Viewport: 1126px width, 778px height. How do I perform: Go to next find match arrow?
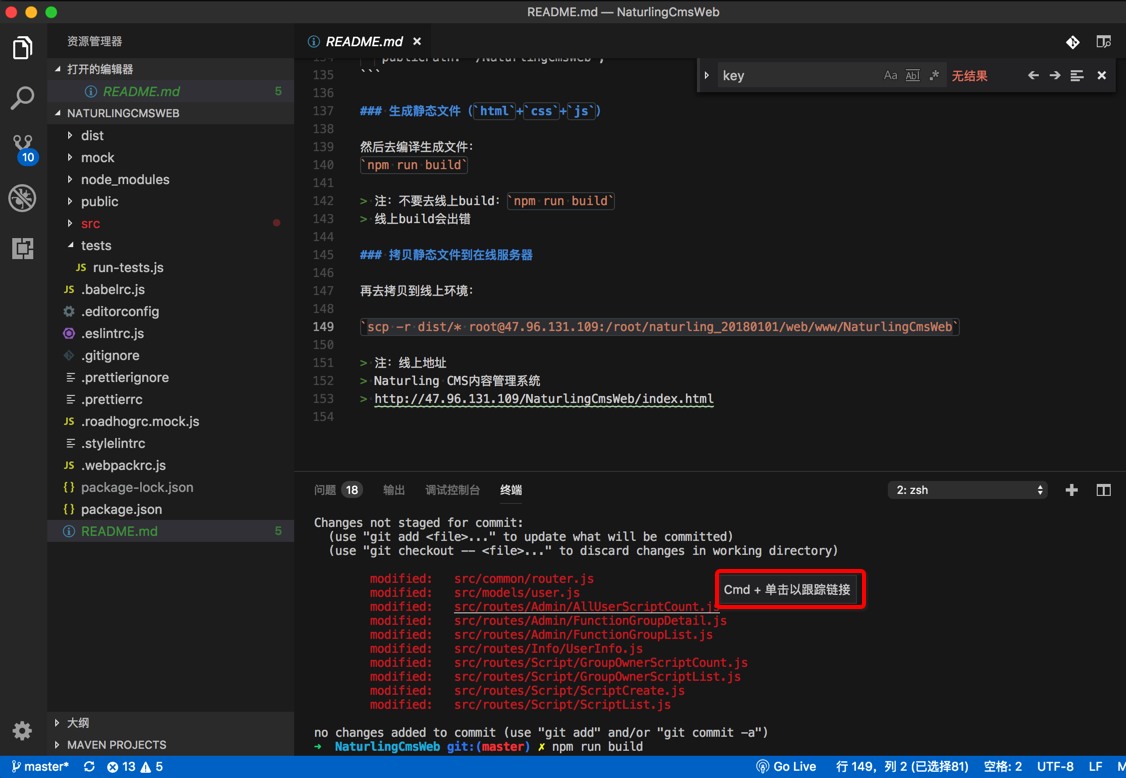pos(1055,75)
